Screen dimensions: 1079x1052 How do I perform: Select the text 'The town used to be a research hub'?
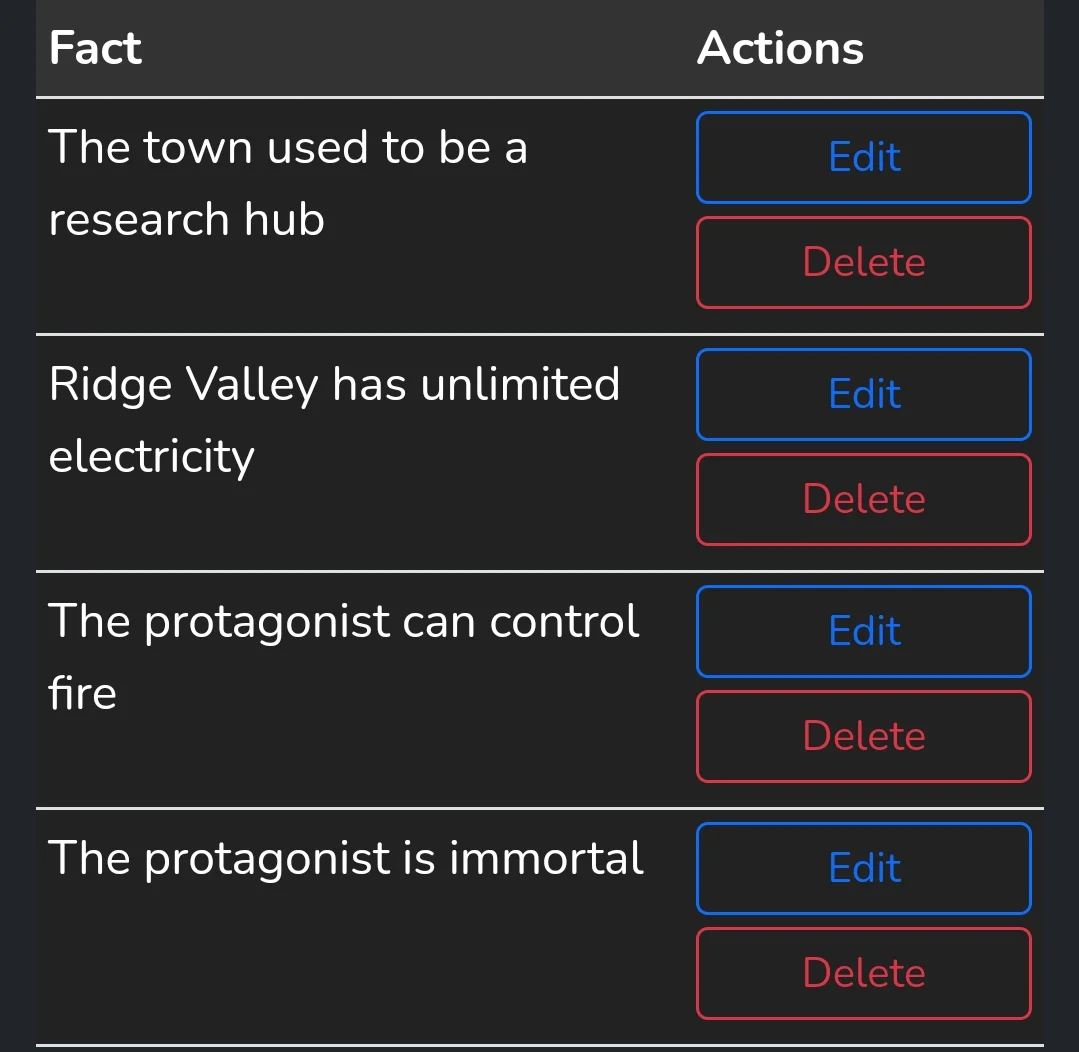point(287,183)
